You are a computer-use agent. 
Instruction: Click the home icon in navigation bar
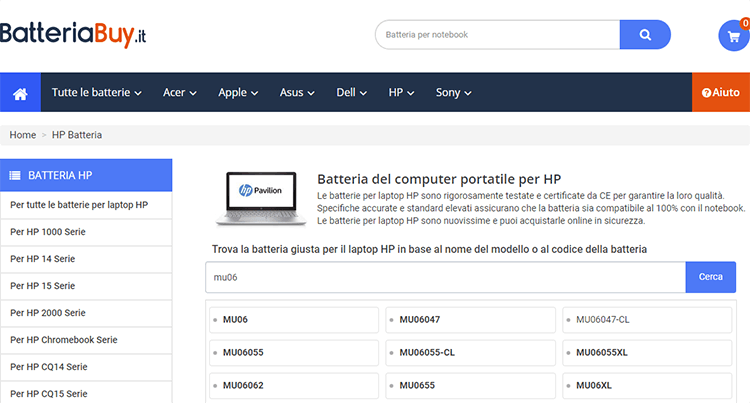pyautogui.click(x=20, y=92)
